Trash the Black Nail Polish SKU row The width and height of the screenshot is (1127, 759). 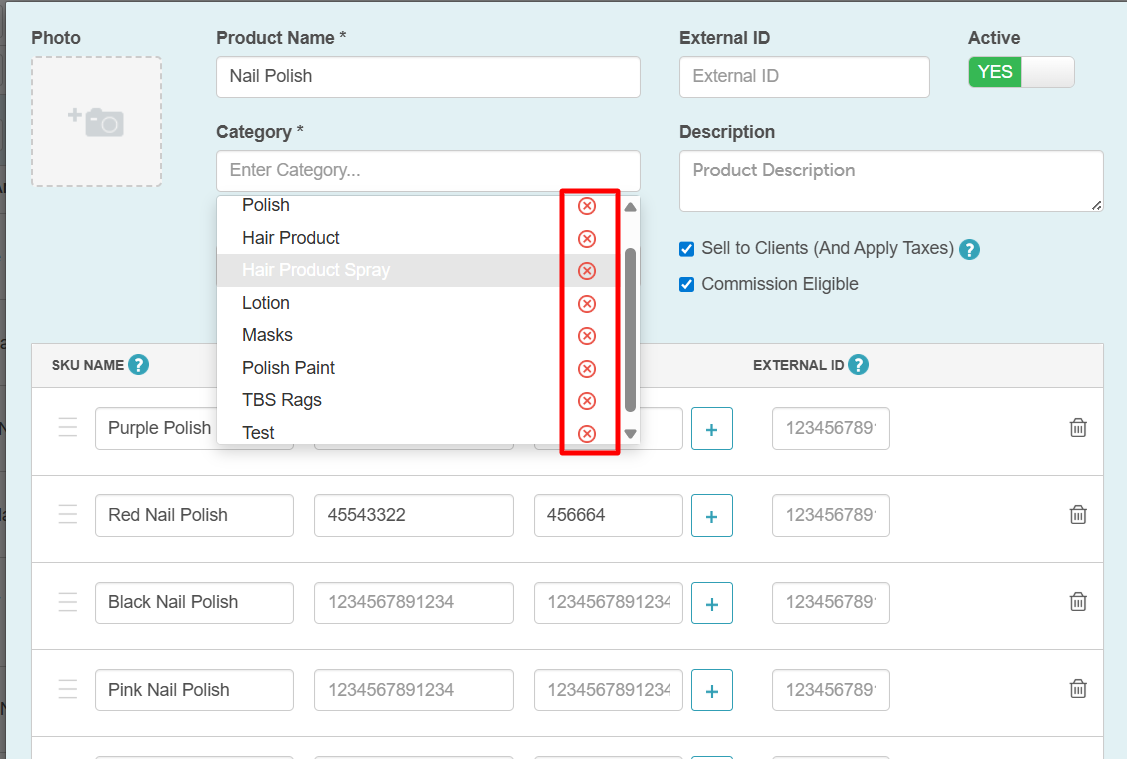point(1078,602)
